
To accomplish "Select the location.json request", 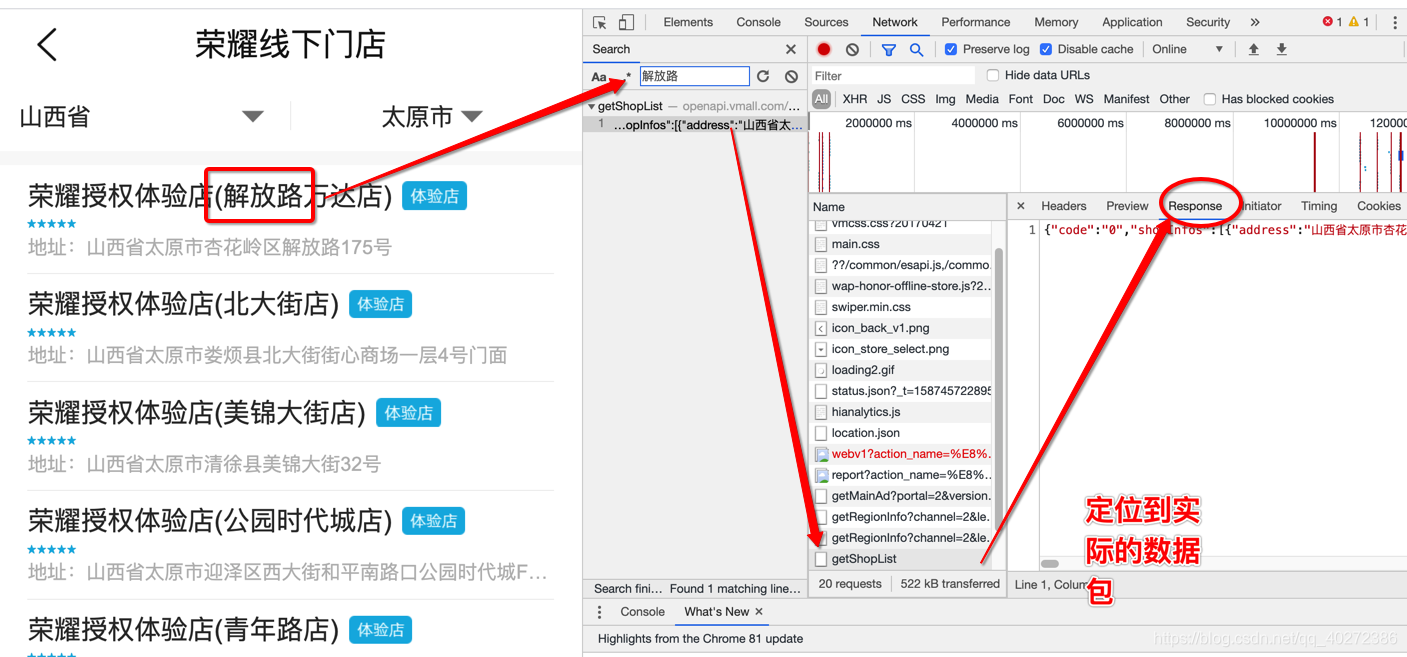I will click(901, 433).
